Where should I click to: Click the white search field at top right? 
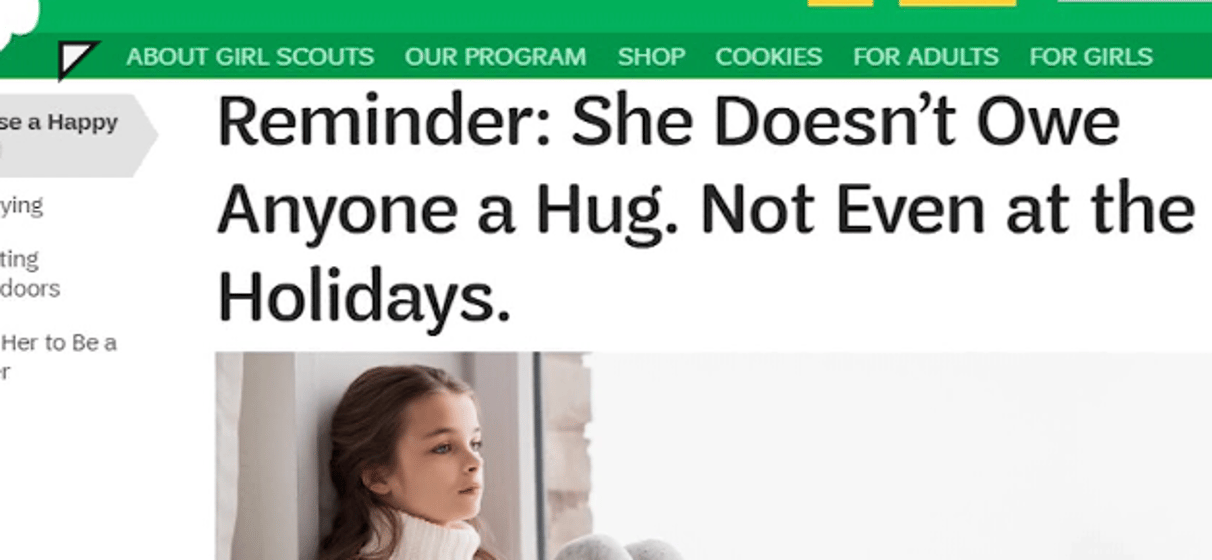pos(1134,2)
